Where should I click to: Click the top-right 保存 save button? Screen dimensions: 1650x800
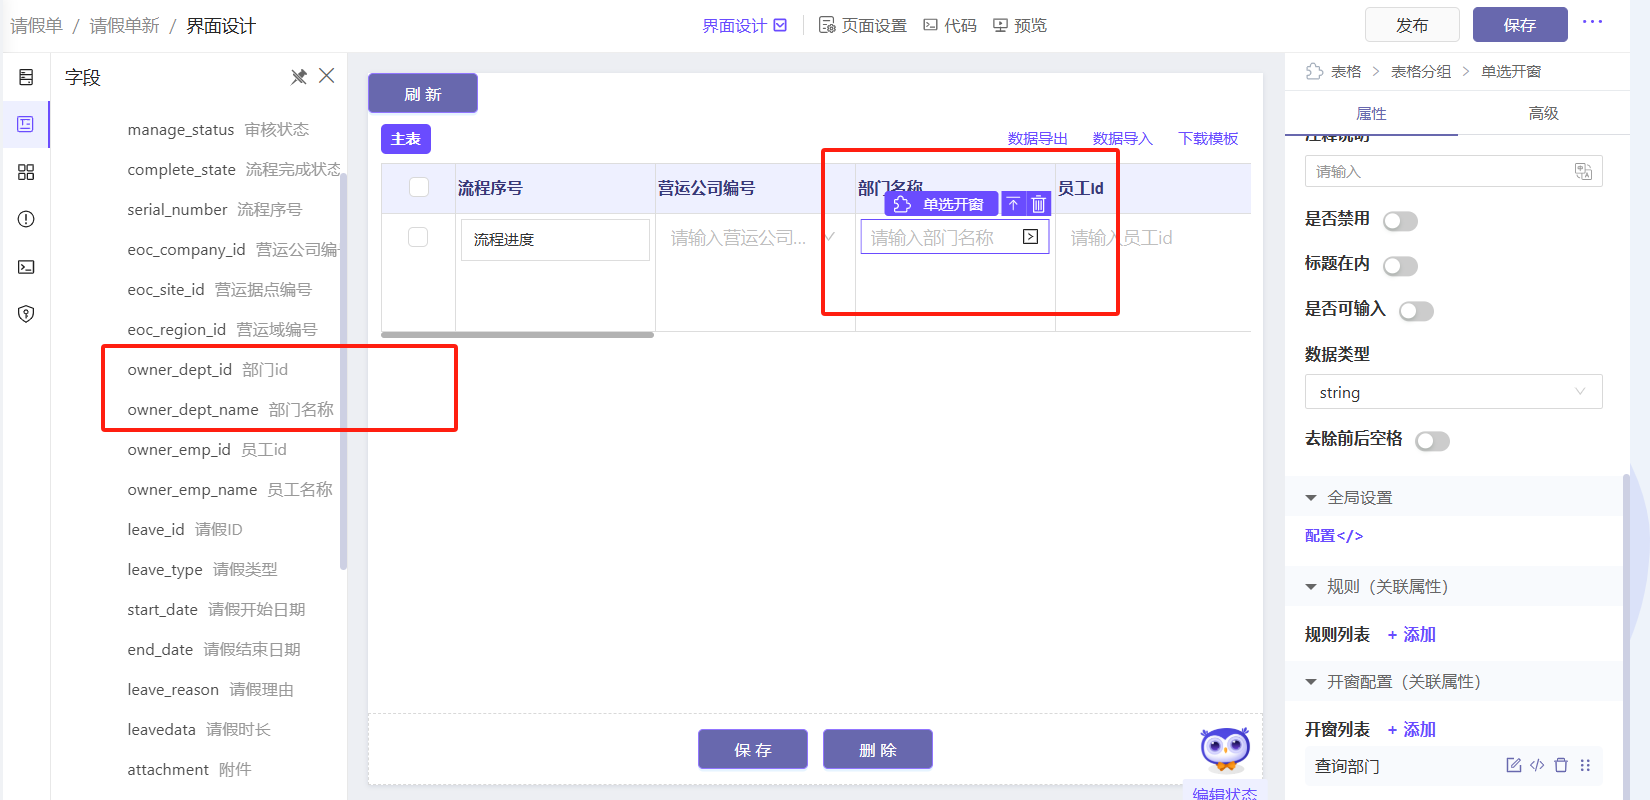(x=1520, y=25)
